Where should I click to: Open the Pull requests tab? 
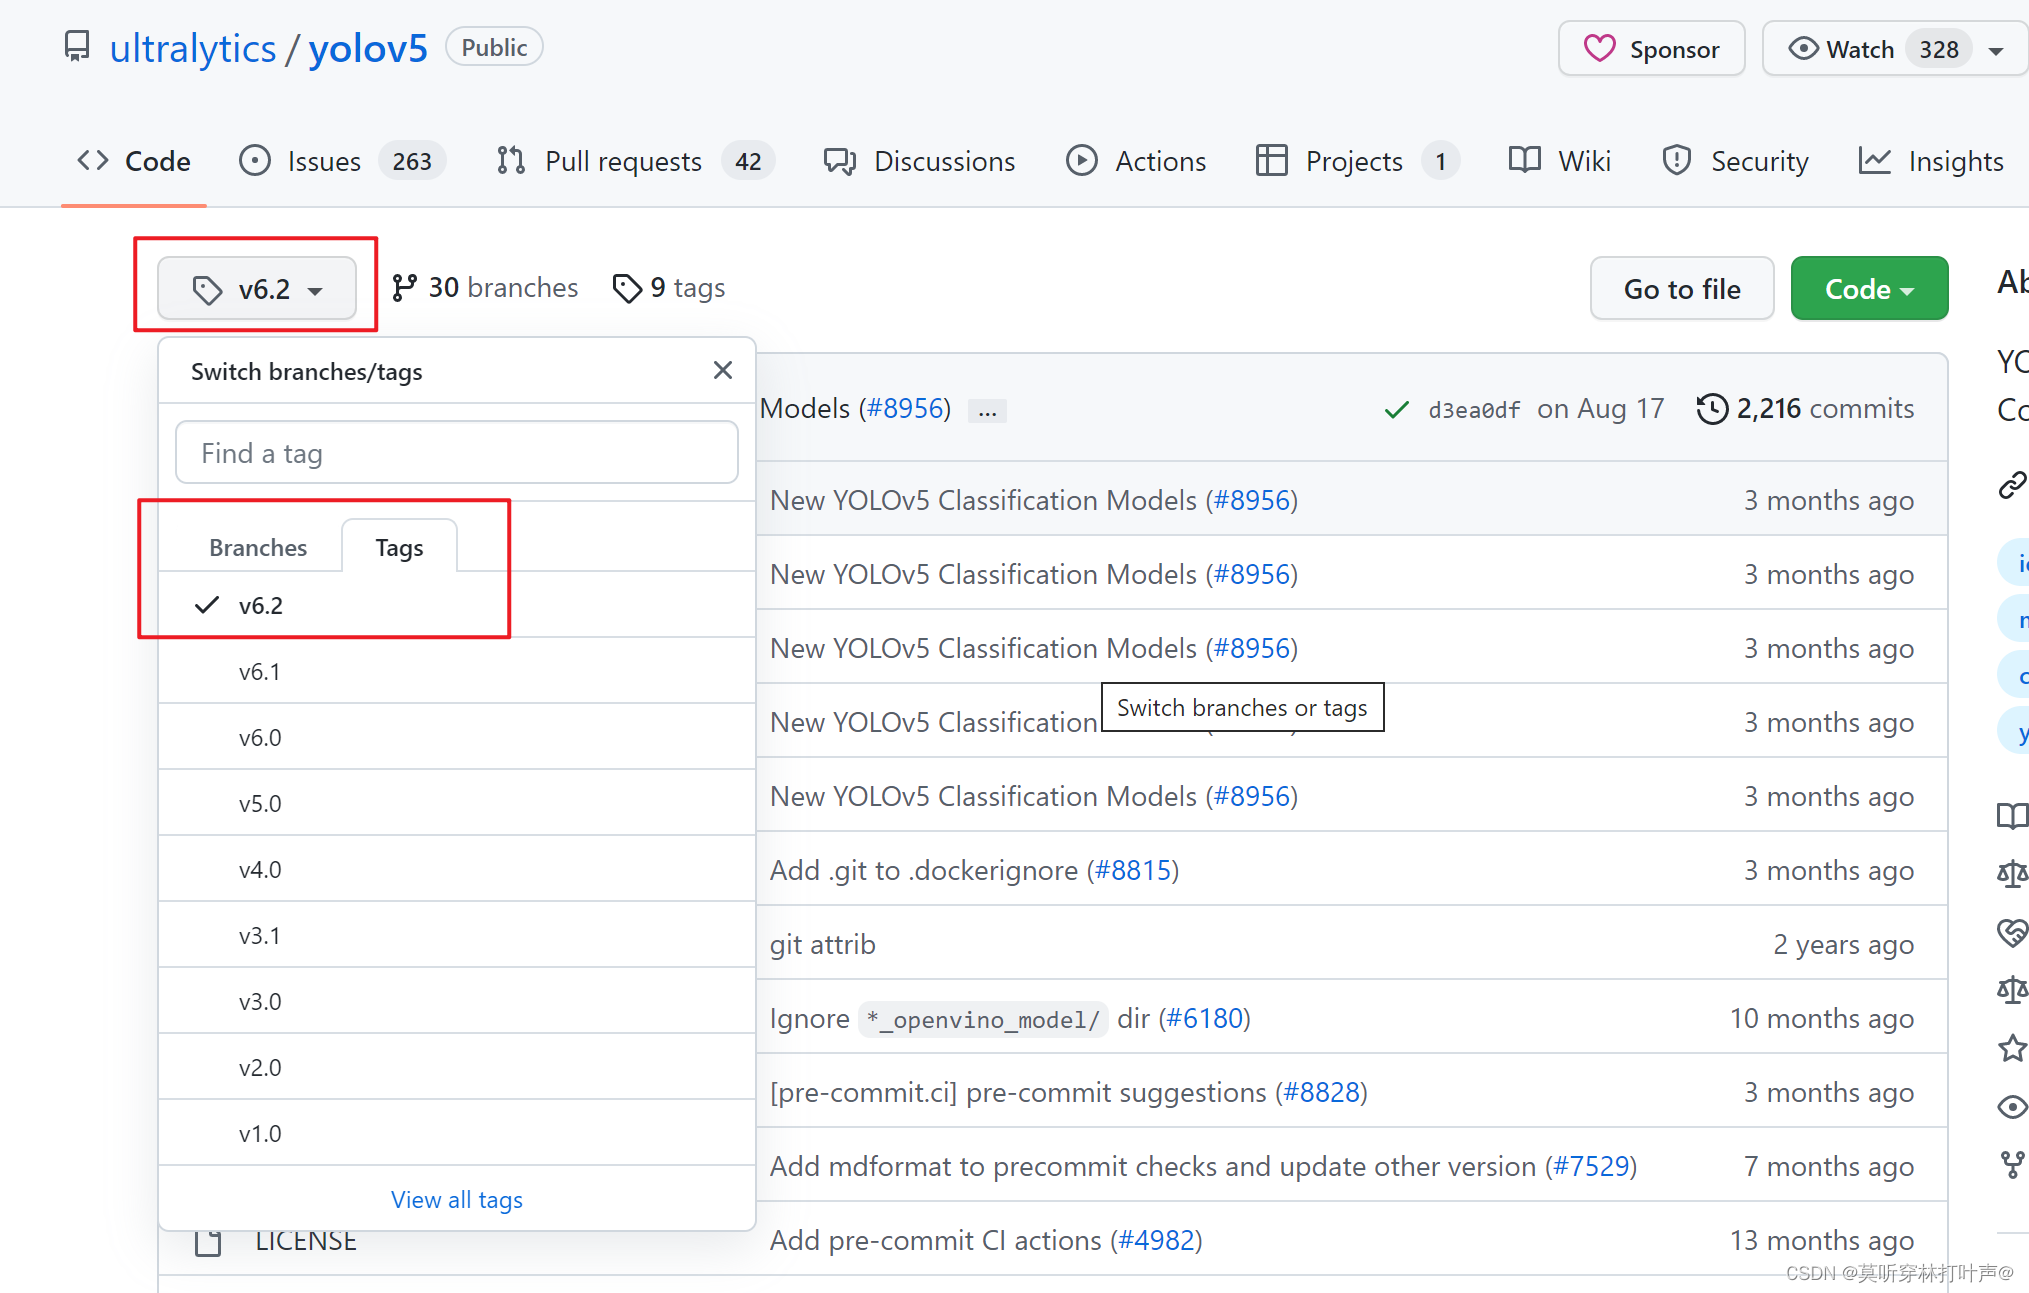[x=634, y=160]
